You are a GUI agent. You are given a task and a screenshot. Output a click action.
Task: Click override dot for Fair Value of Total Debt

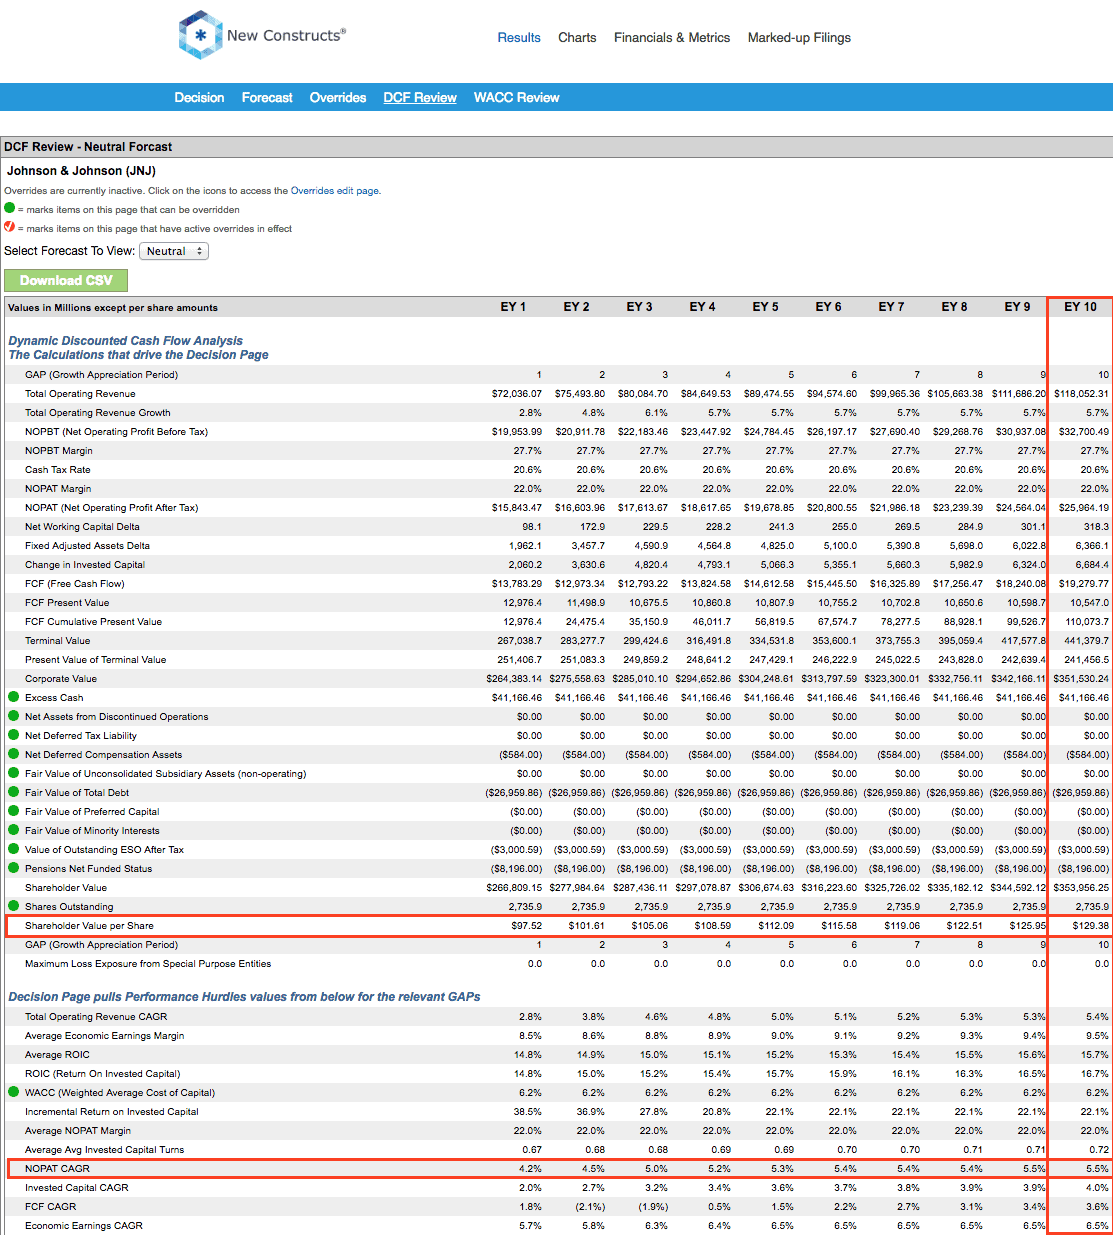tap(13, 792)
